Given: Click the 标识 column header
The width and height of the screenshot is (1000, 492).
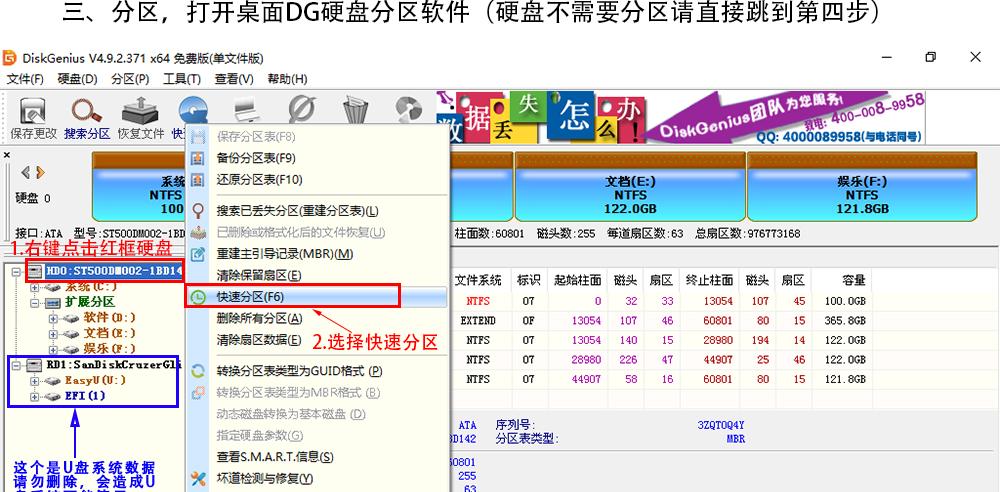Looking at the screenshot, I should [528, 280].
